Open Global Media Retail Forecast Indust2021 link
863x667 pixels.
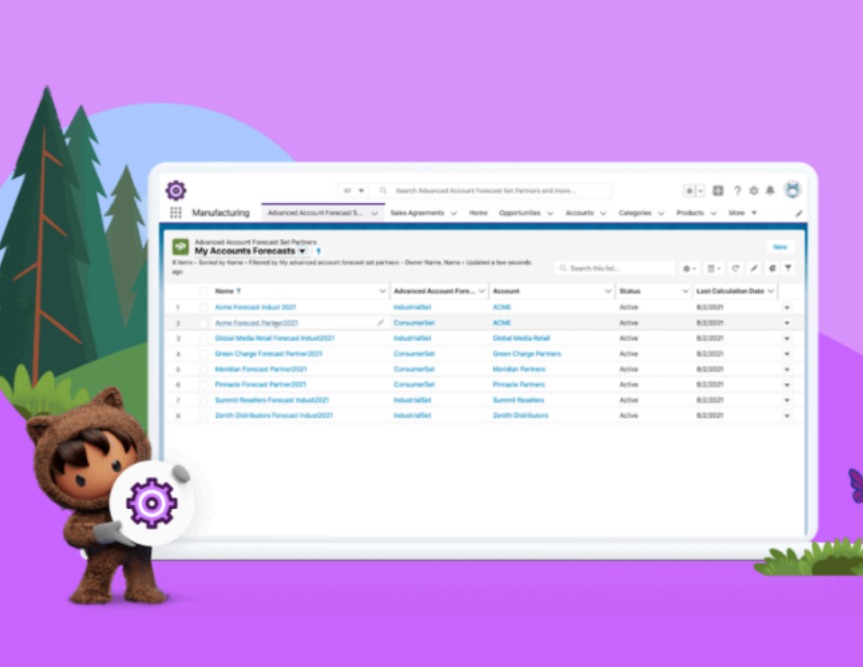(x=274, y=338)
